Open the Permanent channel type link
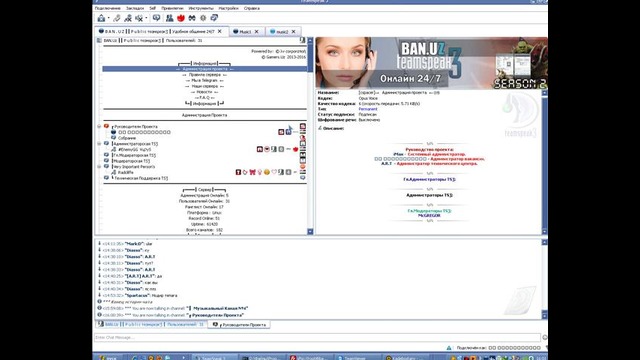 click(368, 109)
